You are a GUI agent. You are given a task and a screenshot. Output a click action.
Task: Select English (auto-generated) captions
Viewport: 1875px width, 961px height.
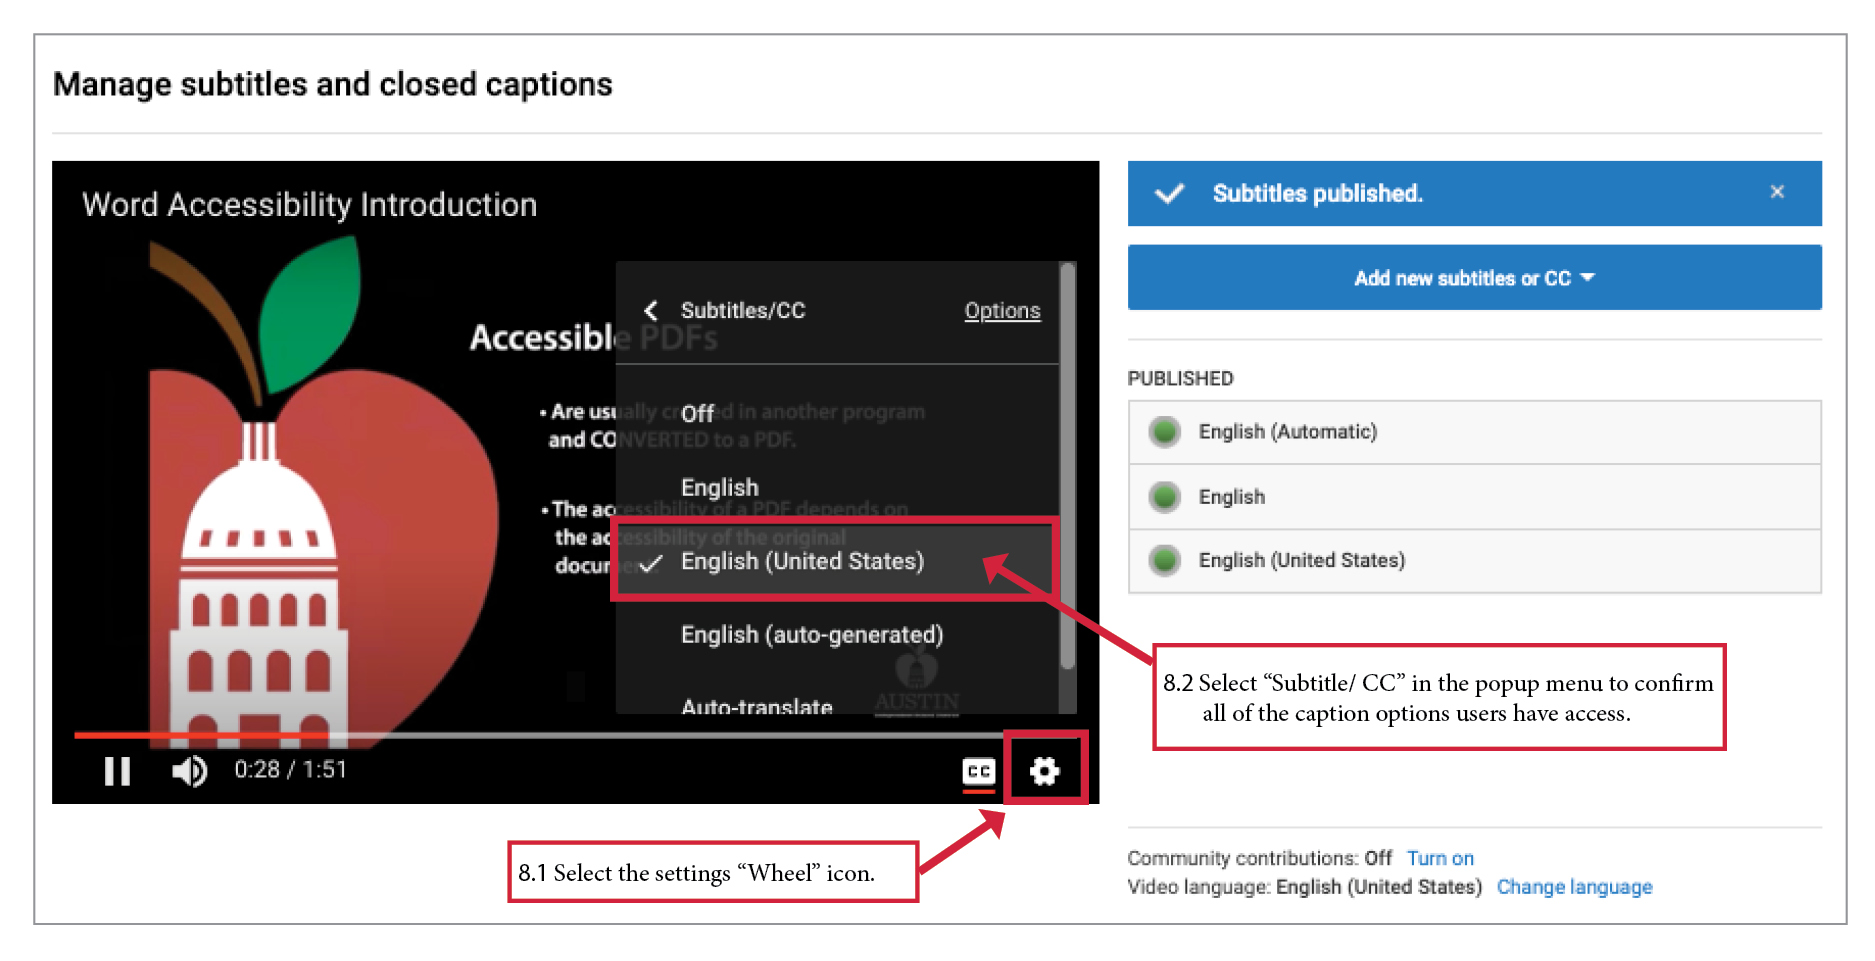[x=811, y=635]
